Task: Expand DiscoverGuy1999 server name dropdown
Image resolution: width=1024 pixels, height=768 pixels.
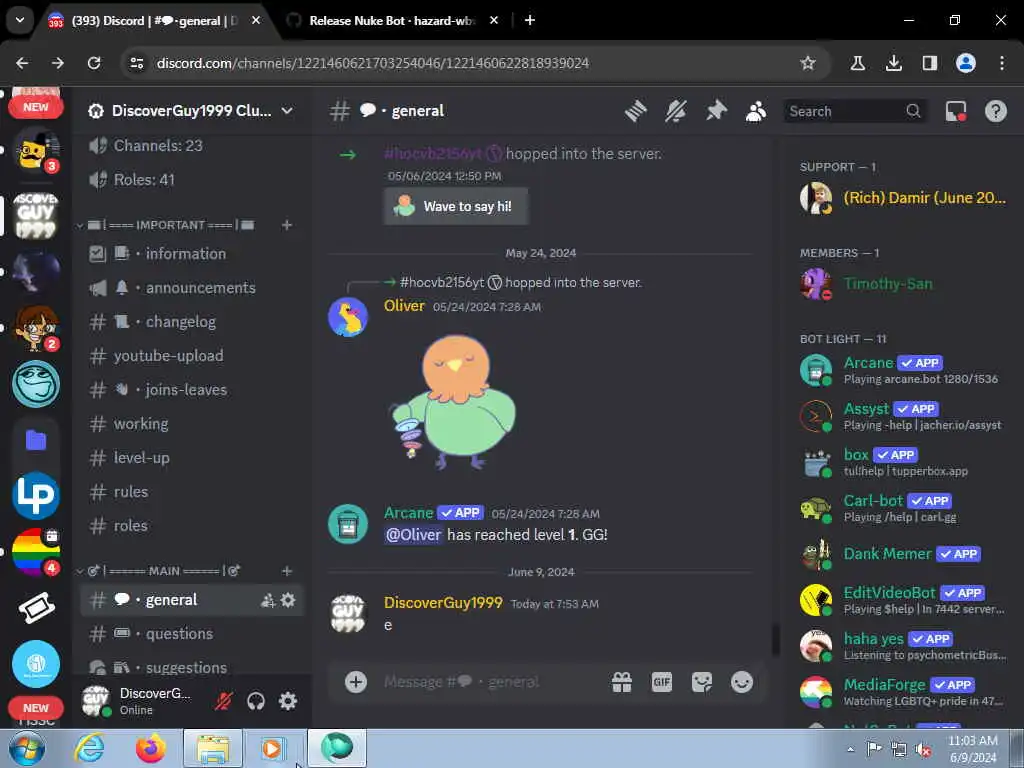Action: (287, 111)
